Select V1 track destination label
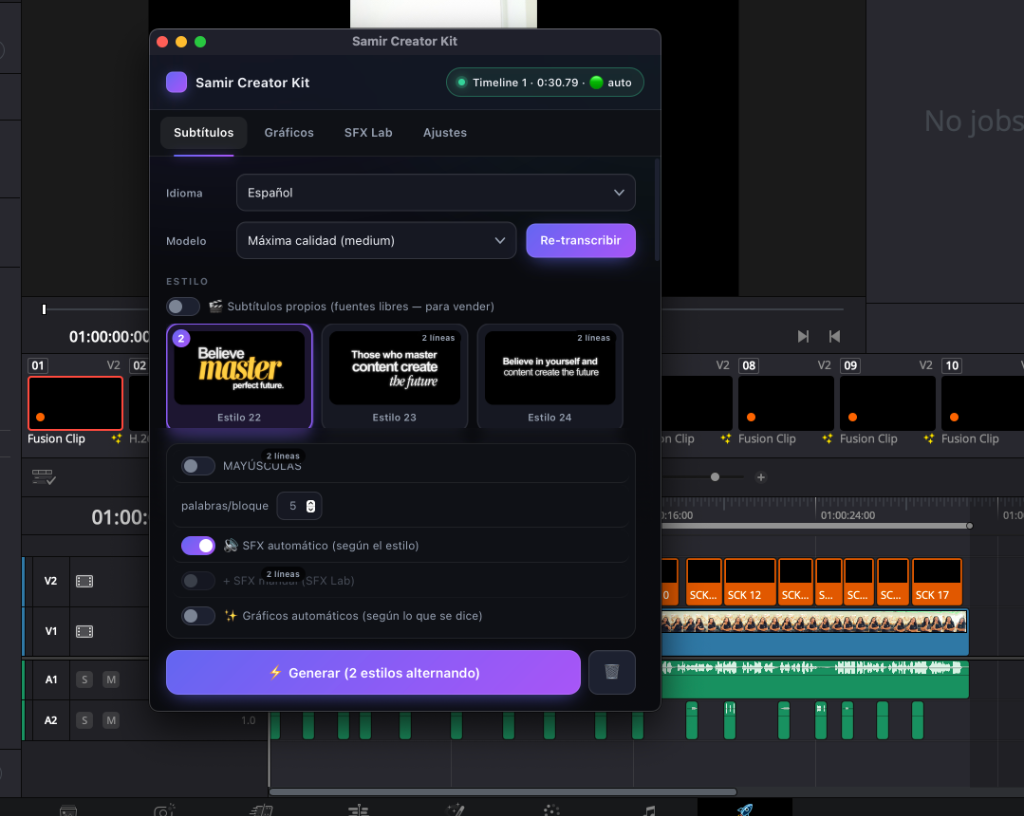Screen dimensions: 1024x816 50,631
